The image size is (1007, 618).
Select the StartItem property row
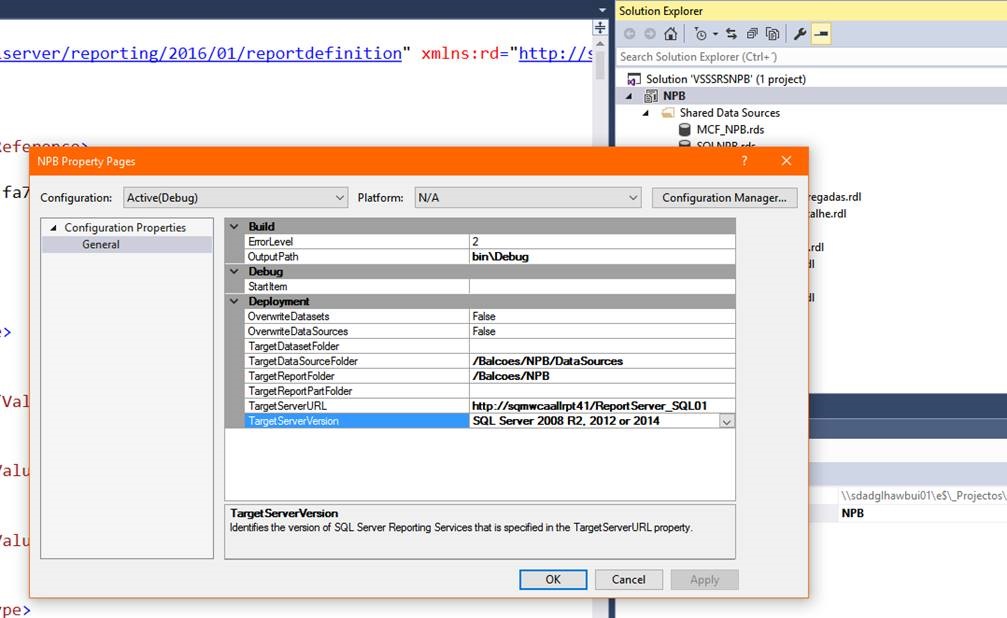tap(356, 287)
